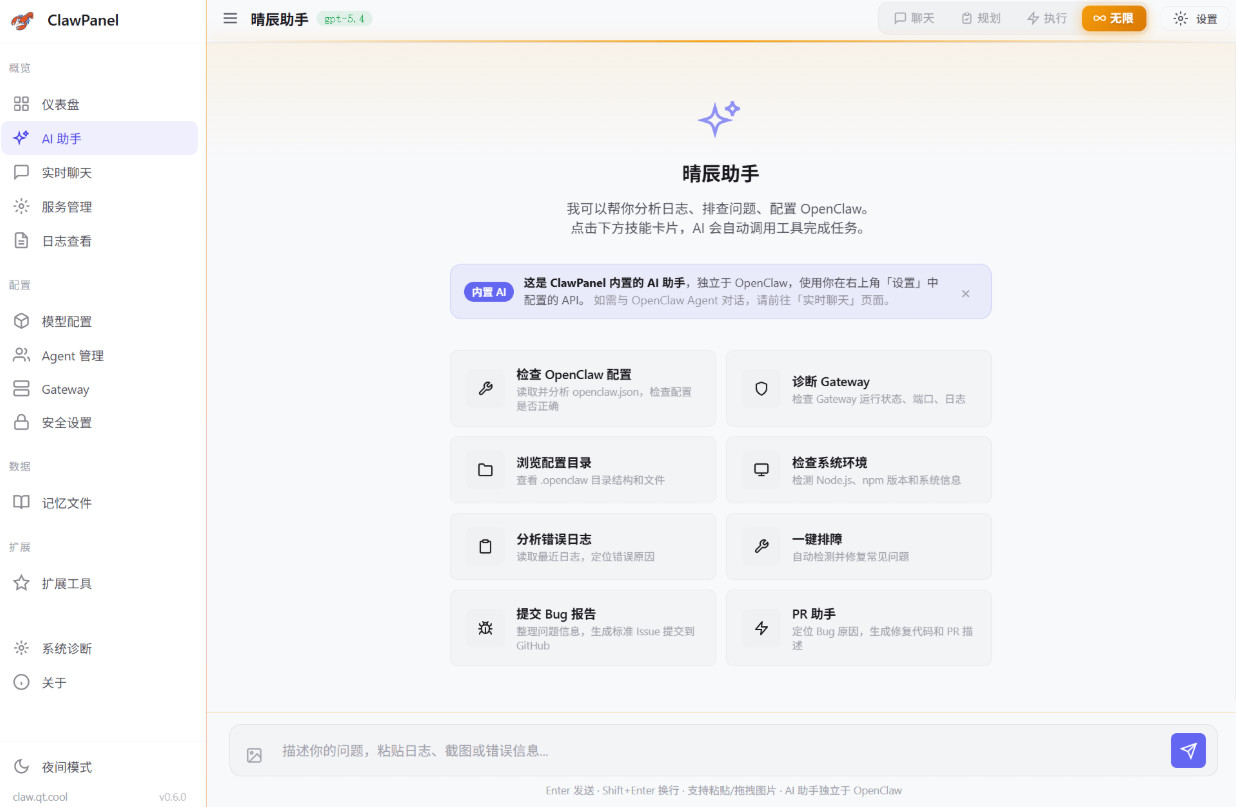
Task: Select the 诊断 Gateway shield card
Action: 858,388
